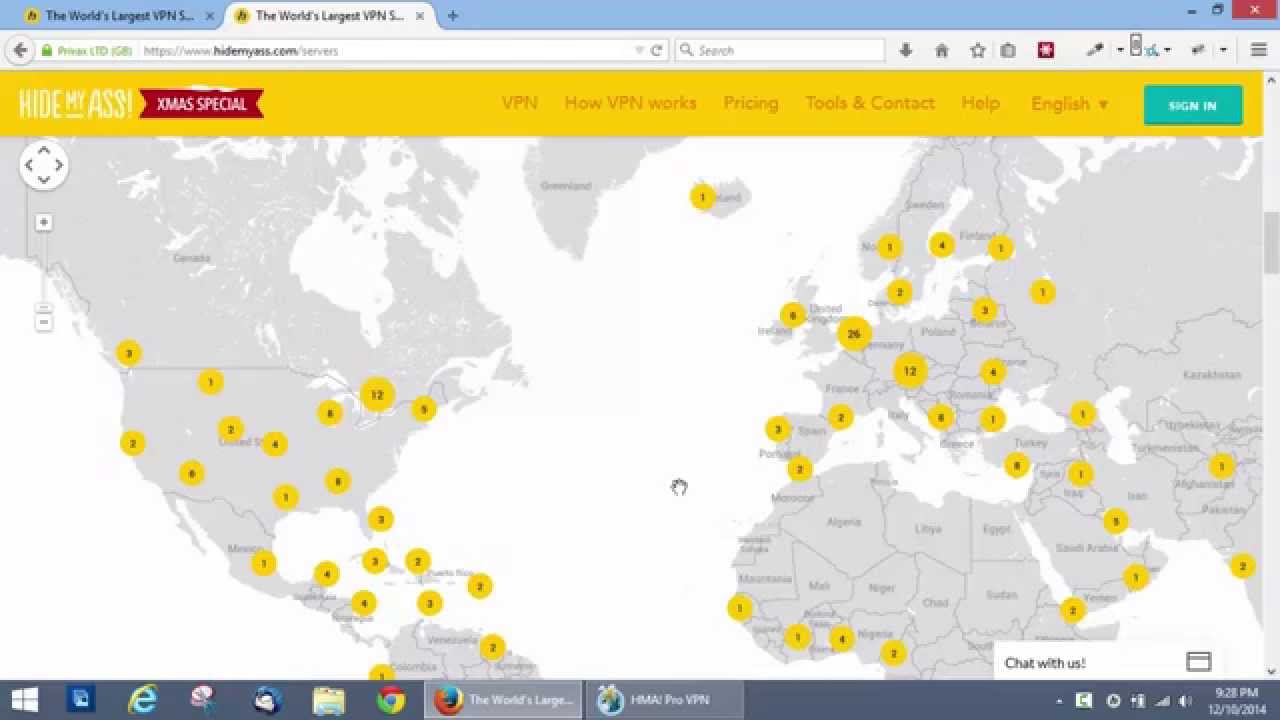Switch to the first browser tab
Image resolution: width=1280 pixels, height=720 pixels.
(120, 16)
